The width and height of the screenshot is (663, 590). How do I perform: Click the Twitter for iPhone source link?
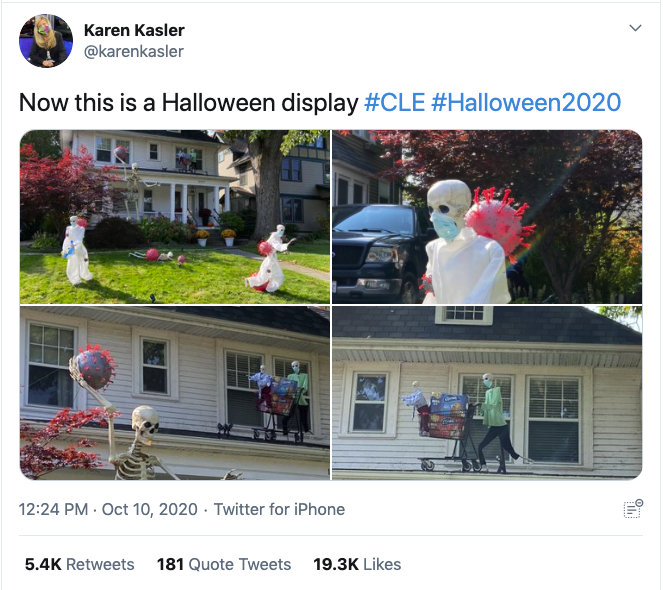279,509
